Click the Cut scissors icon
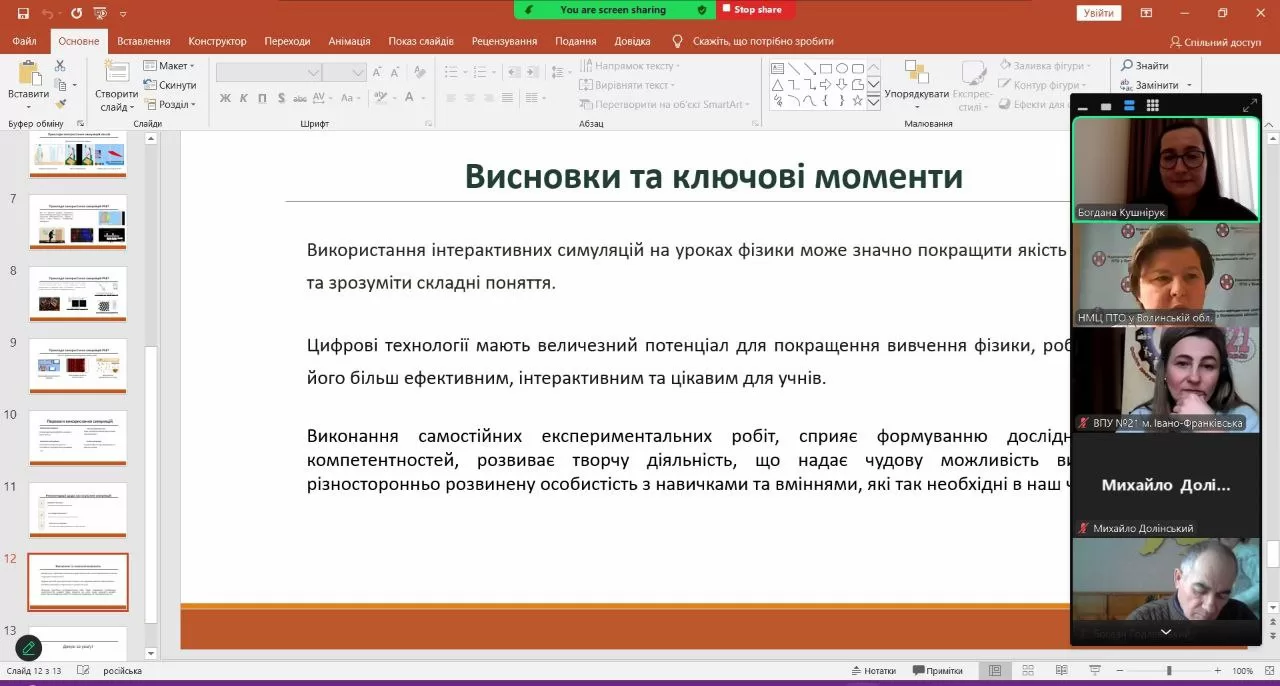Screen dimensions: 1280x686 [x=60, y=66]
